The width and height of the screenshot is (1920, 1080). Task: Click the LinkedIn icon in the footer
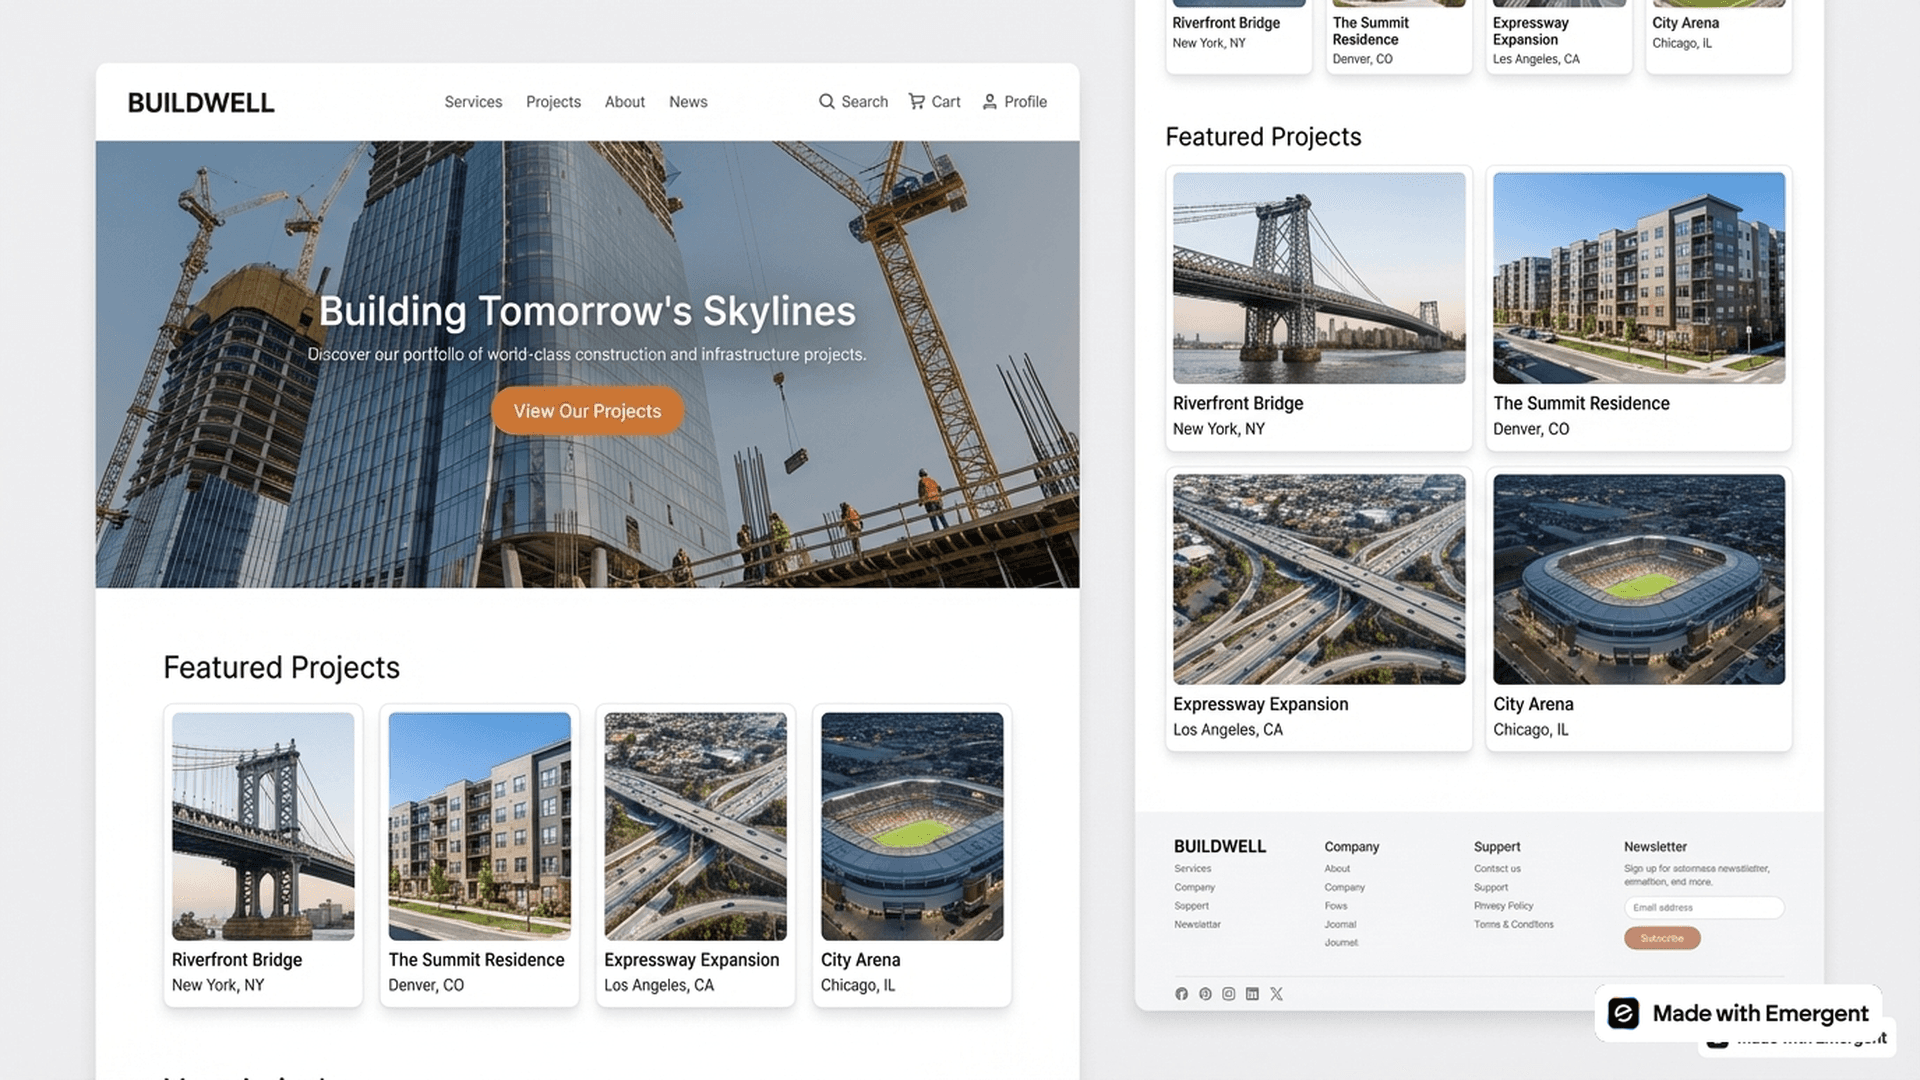pyautogui.click(x=1252, y=993)
